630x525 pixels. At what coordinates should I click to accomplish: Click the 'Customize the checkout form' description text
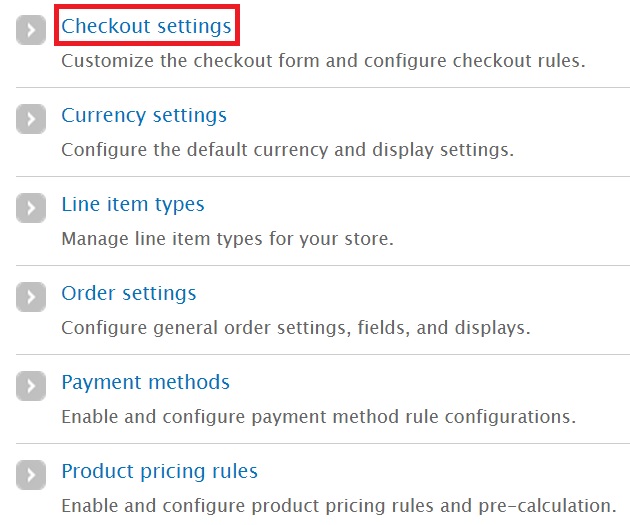tap(323, 61)
